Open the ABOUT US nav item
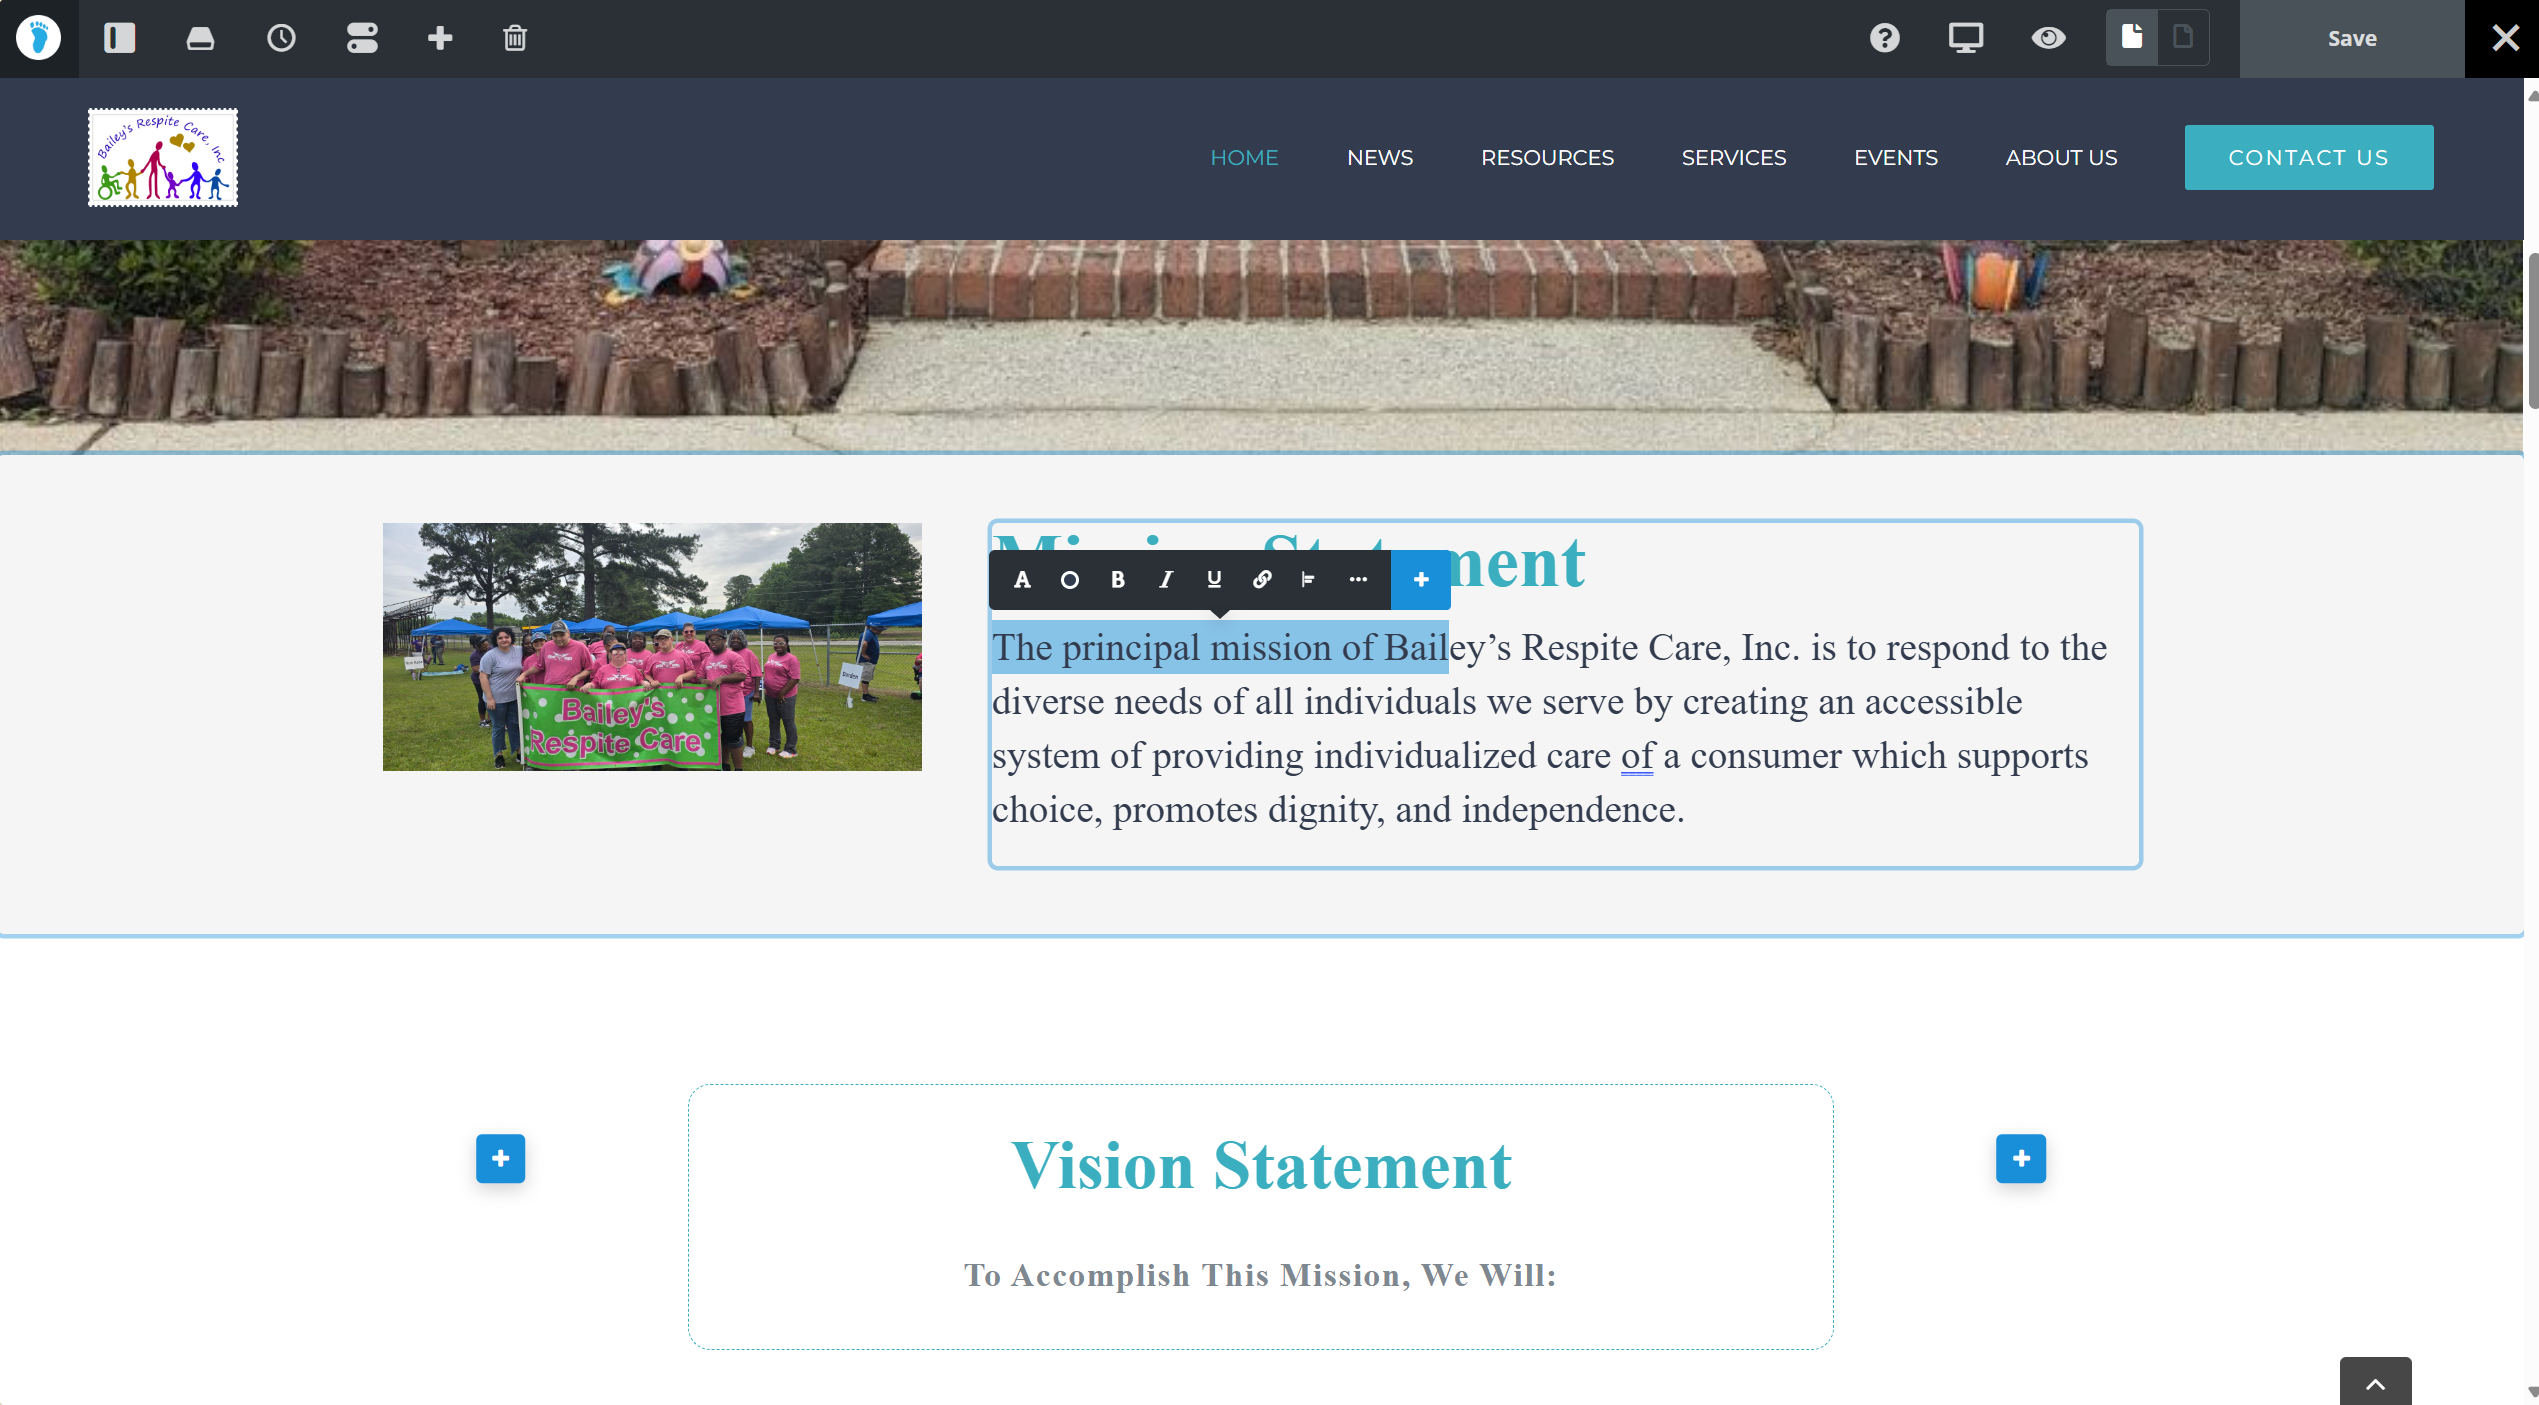Screen dimensions: 2539x1405 pos(2060,157)
